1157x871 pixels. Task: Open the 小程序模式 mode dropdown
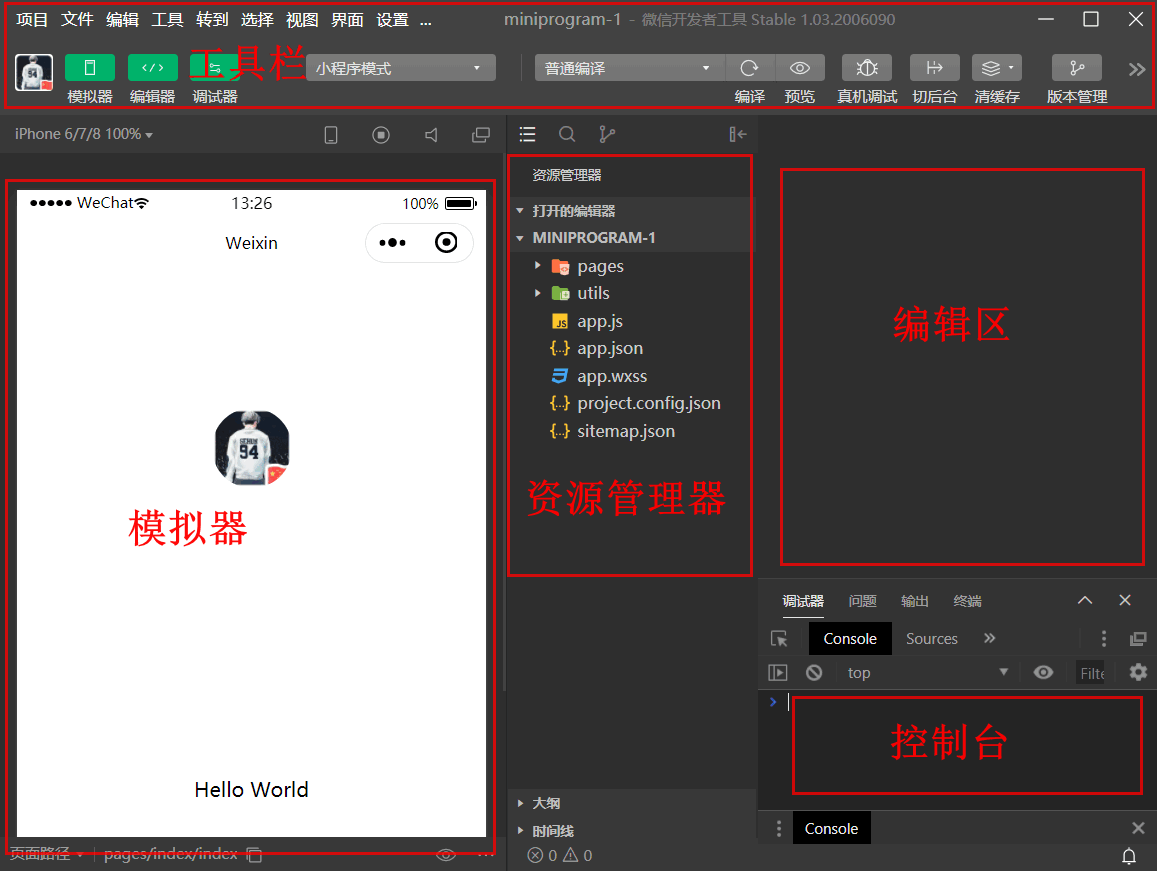[400, 68]
